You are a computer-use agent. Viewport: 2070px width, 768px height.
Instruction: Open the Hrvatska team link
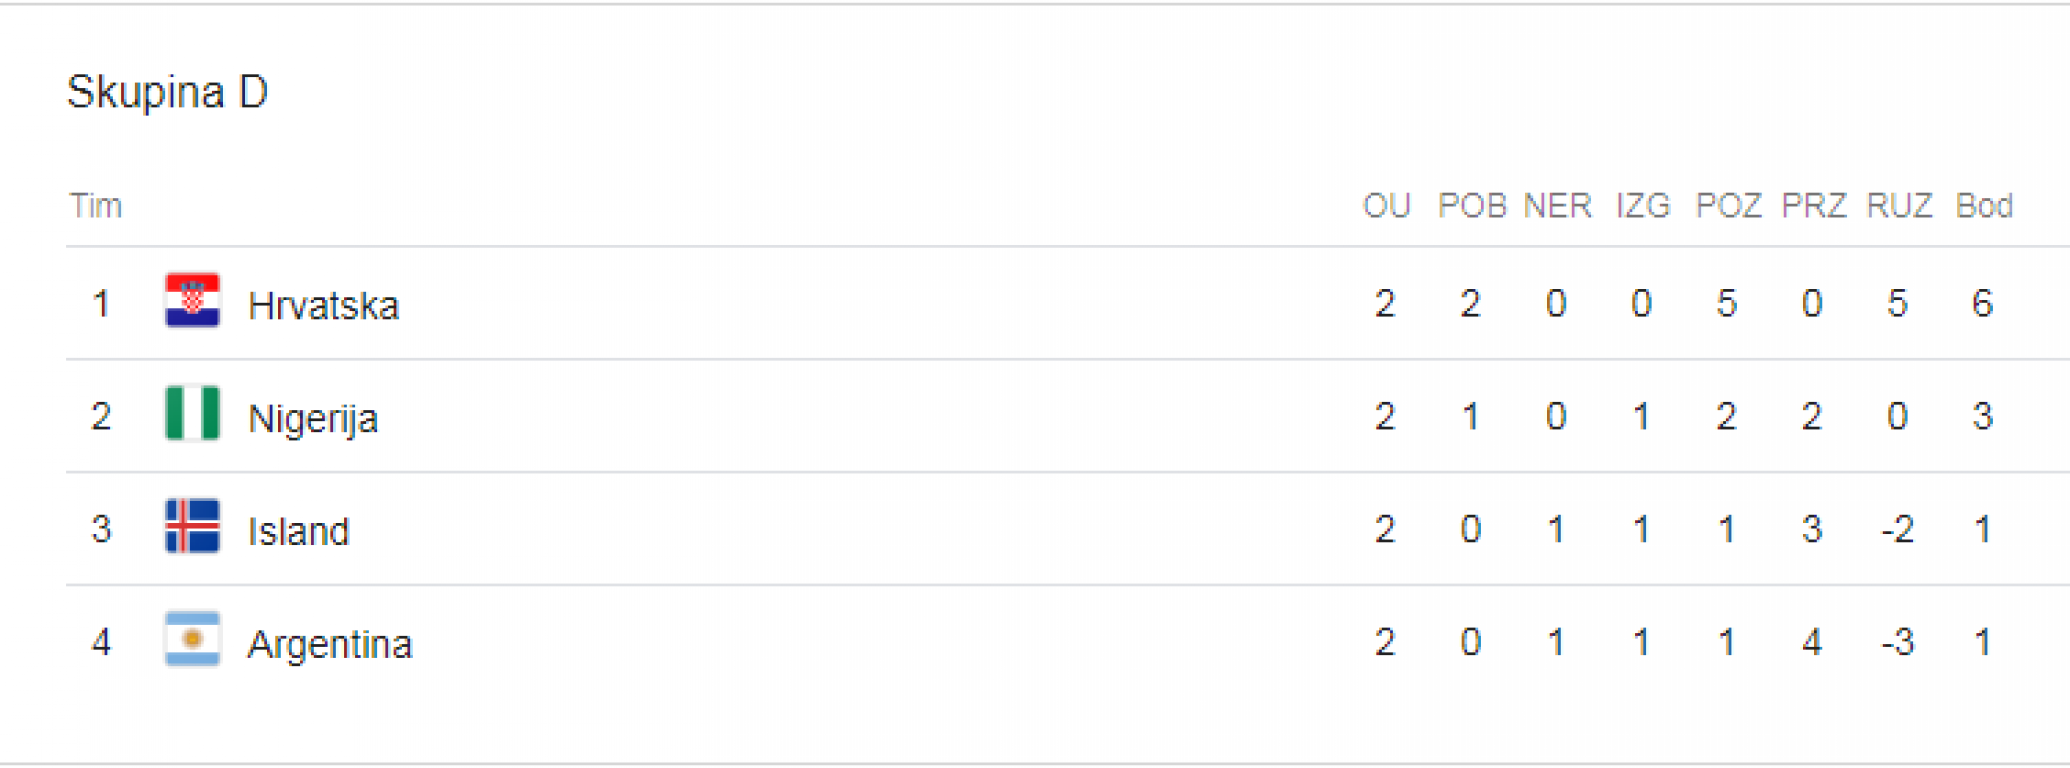point(323,305)
